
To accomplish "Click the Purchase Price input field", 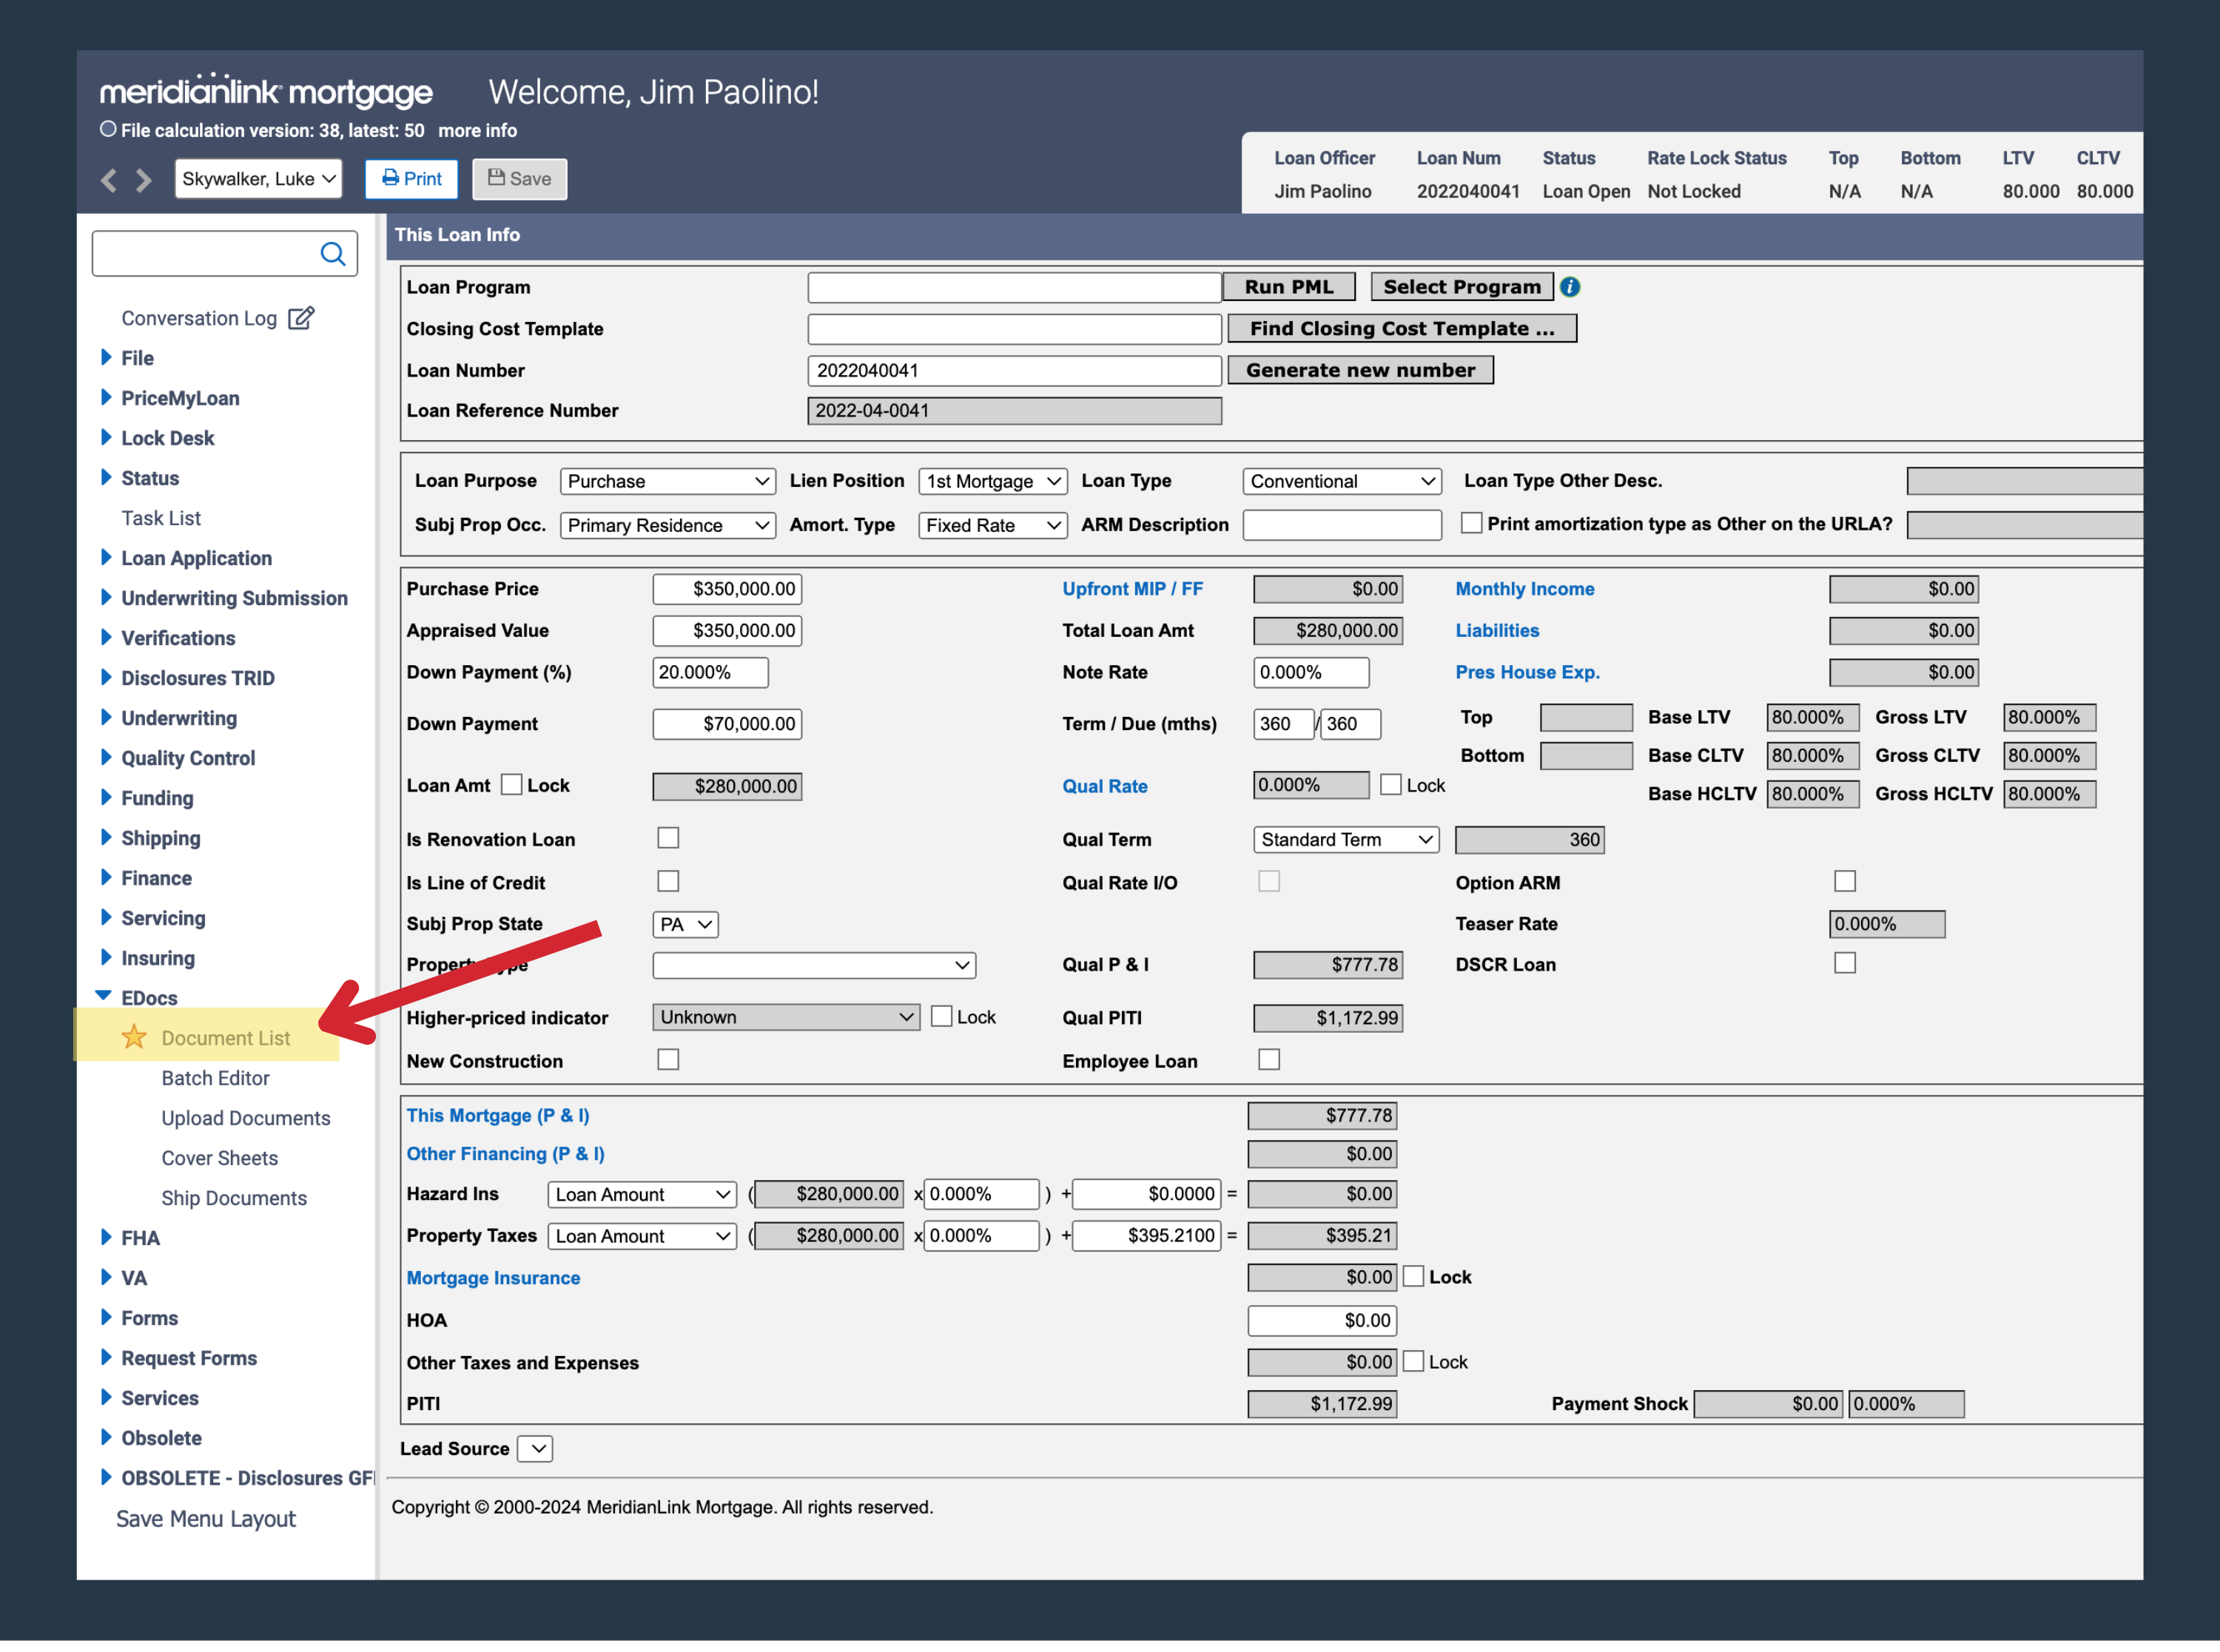I will 727,589.
